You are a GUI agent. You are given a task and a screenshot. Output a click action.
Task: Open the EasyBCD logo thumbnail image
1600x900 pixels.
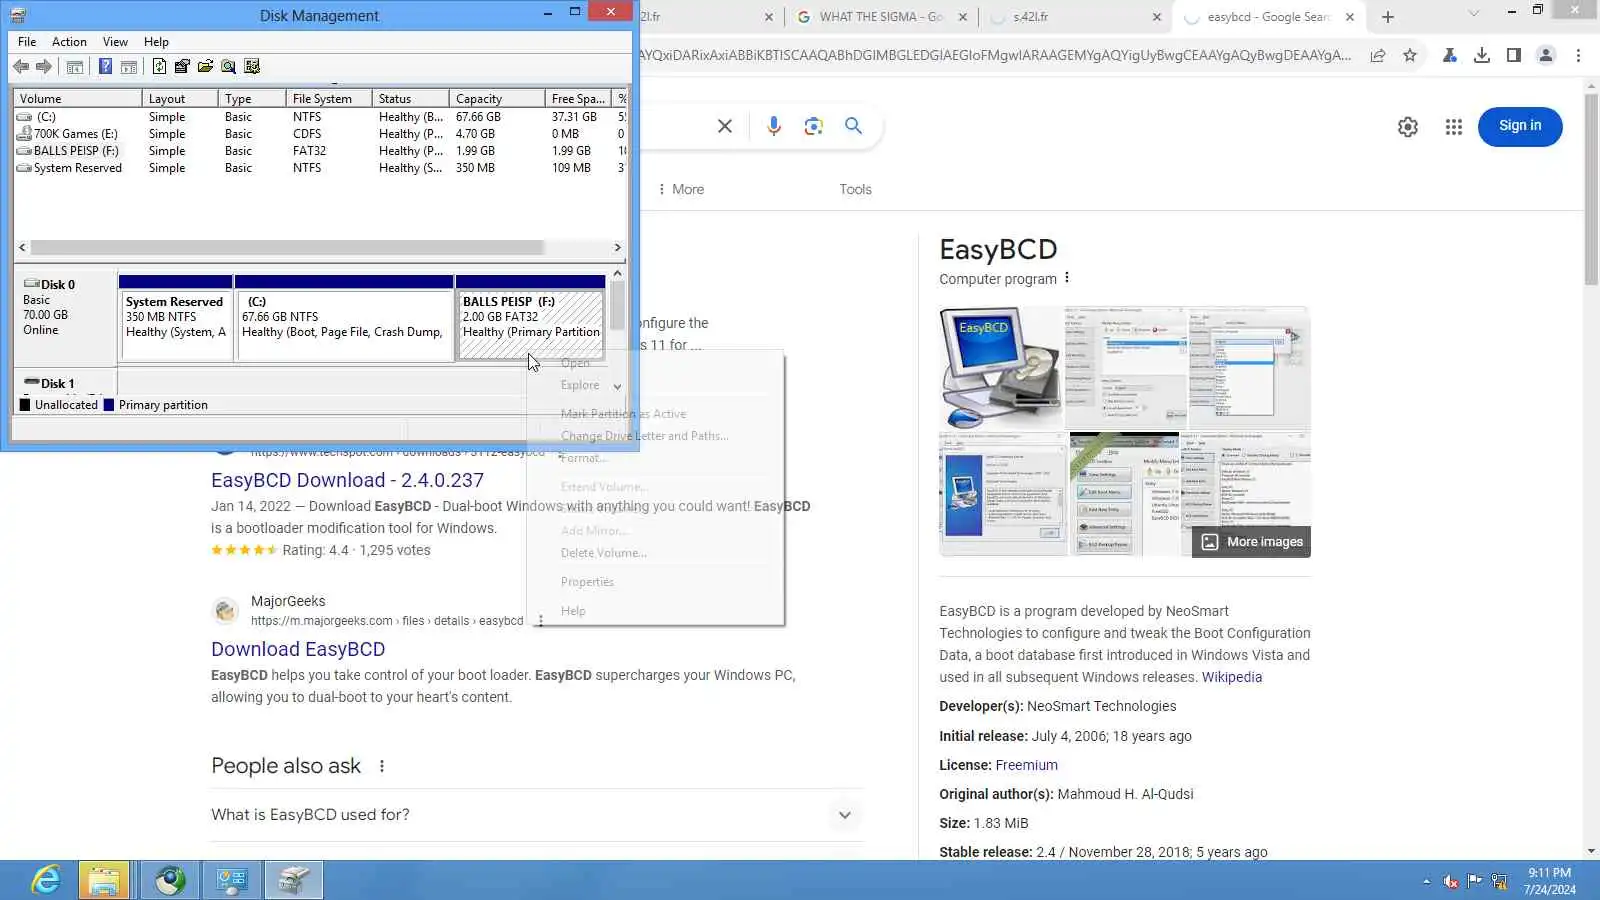click(x=1001, y=368)
